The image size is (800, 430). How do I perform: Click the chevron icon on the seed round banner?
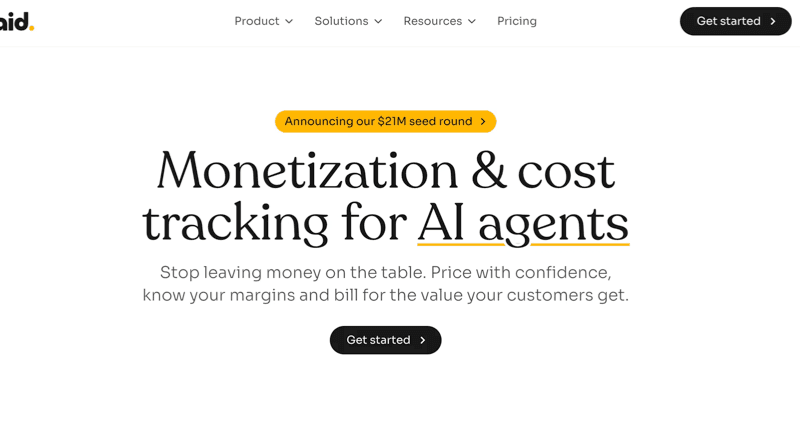pos(483,122)
